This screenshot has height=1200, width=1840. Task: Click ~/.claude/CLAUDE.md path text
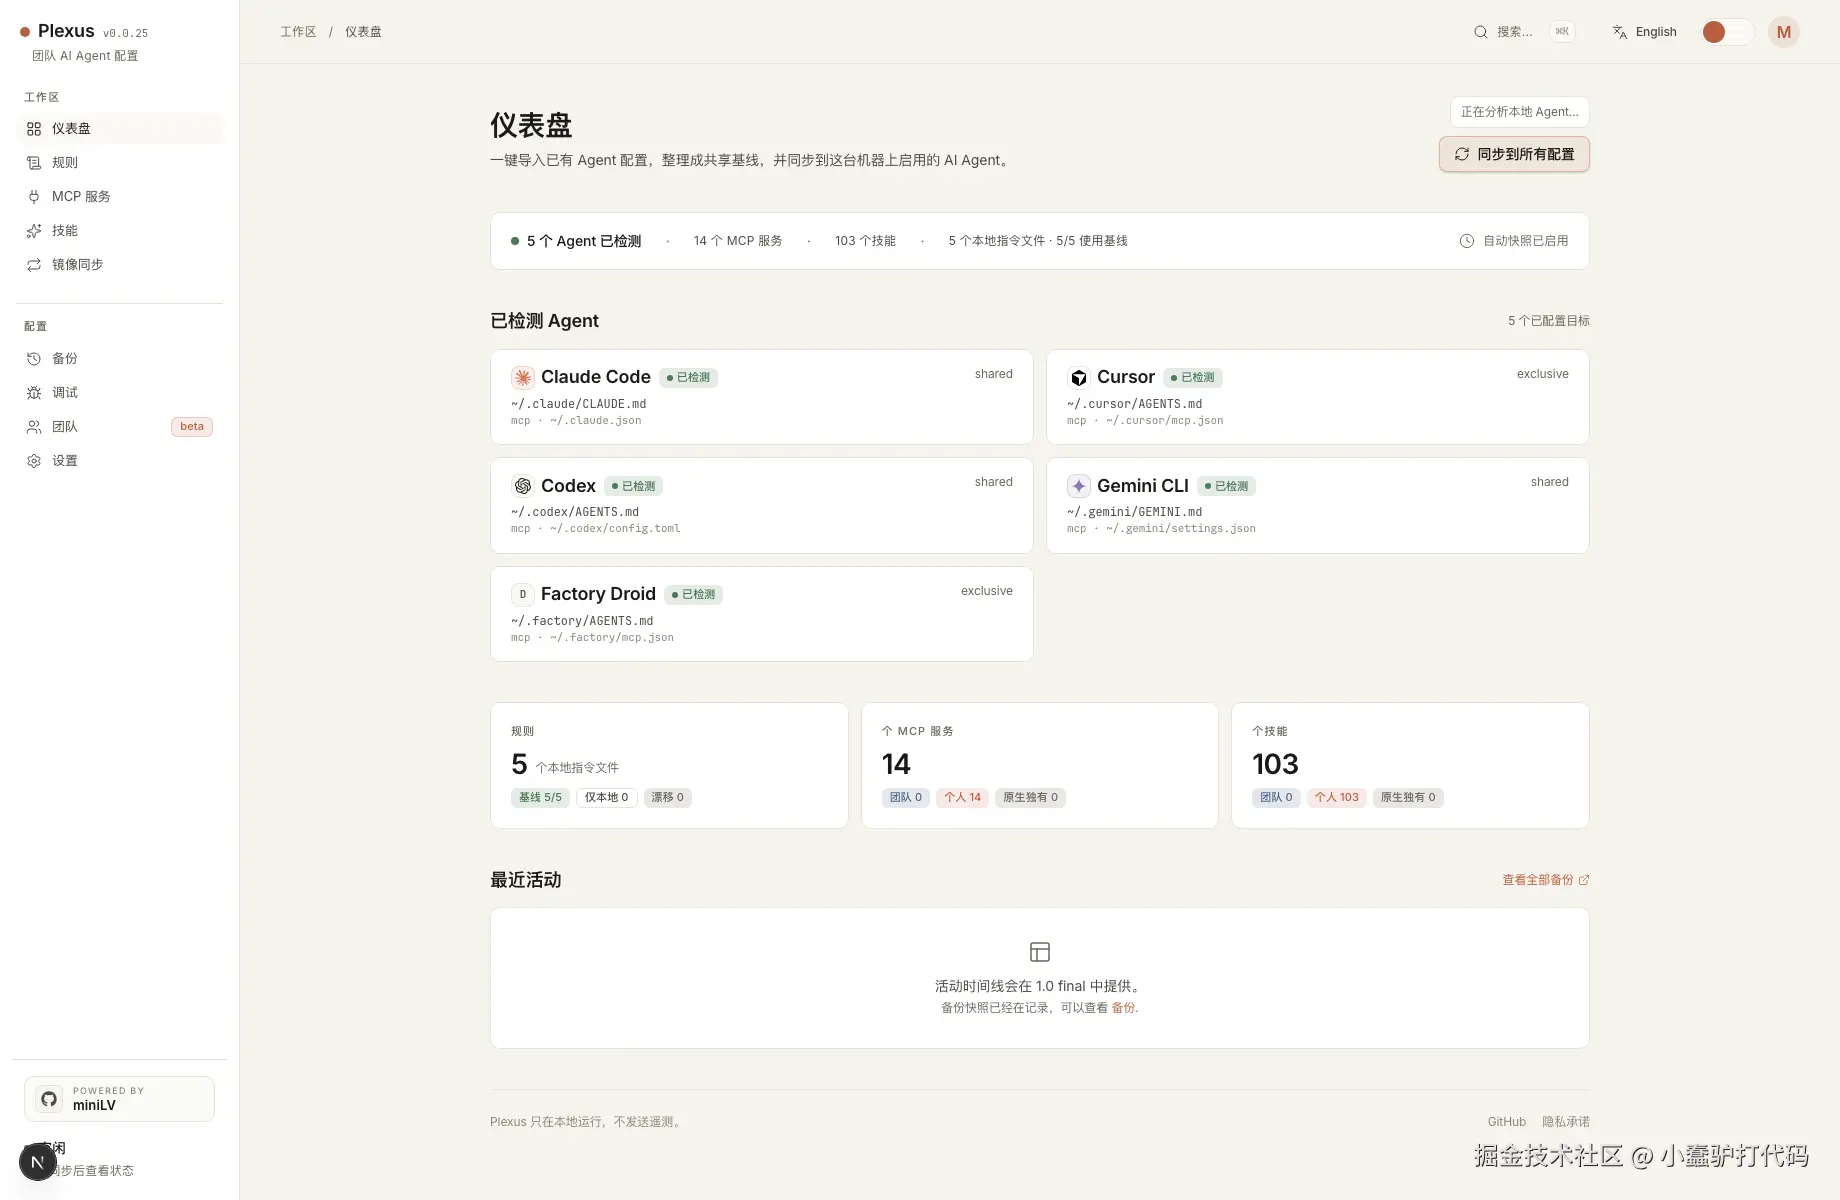point(579,404)
